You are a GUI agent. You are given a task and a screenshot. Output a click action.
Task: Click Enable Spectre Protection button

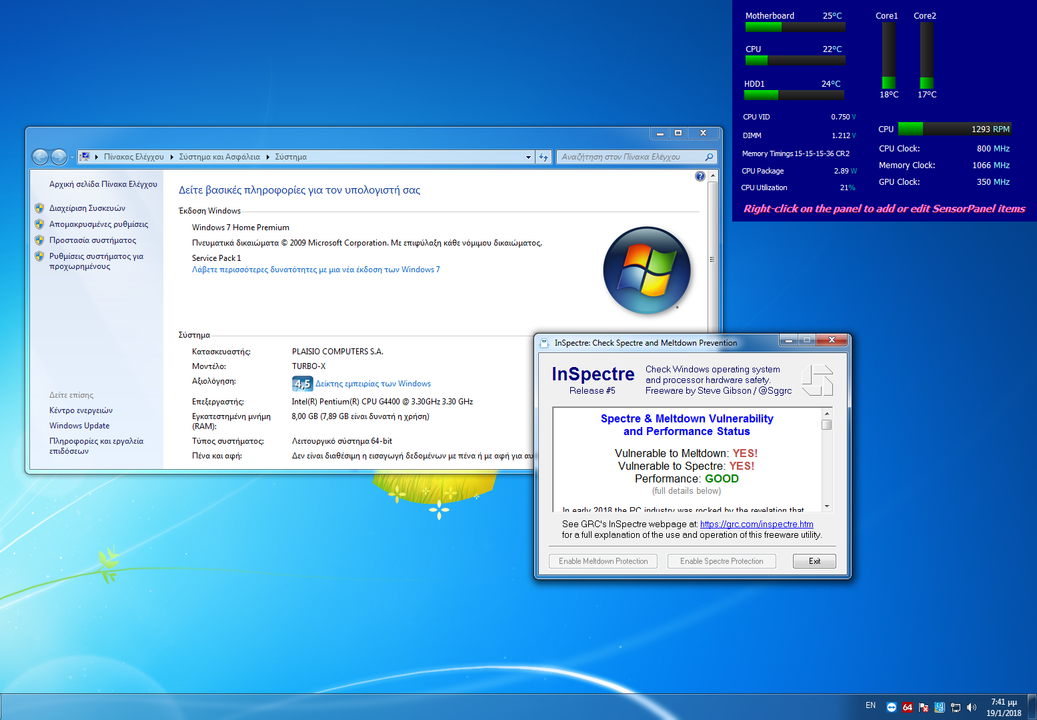[x=722, y=561]
